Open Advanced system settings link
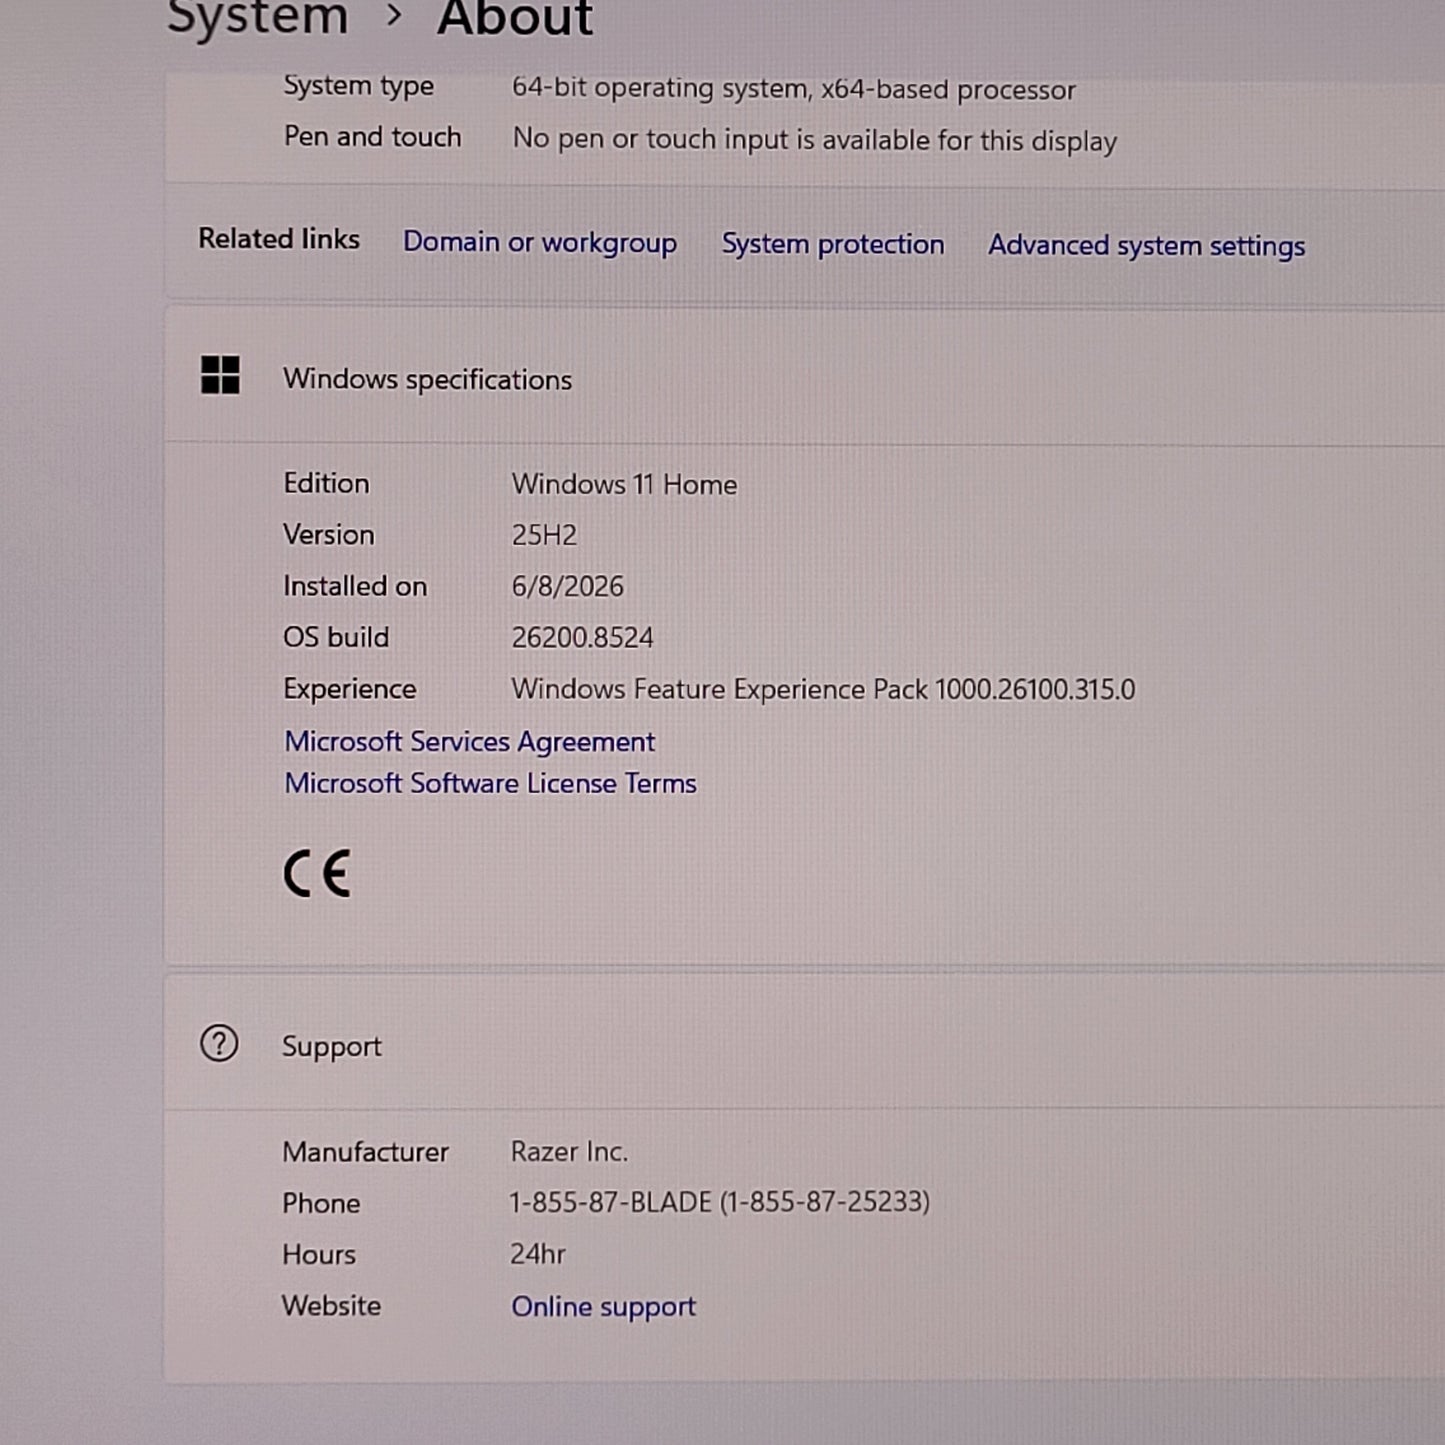Viewport: 1445px width, 1445px height. [1147, 246]
